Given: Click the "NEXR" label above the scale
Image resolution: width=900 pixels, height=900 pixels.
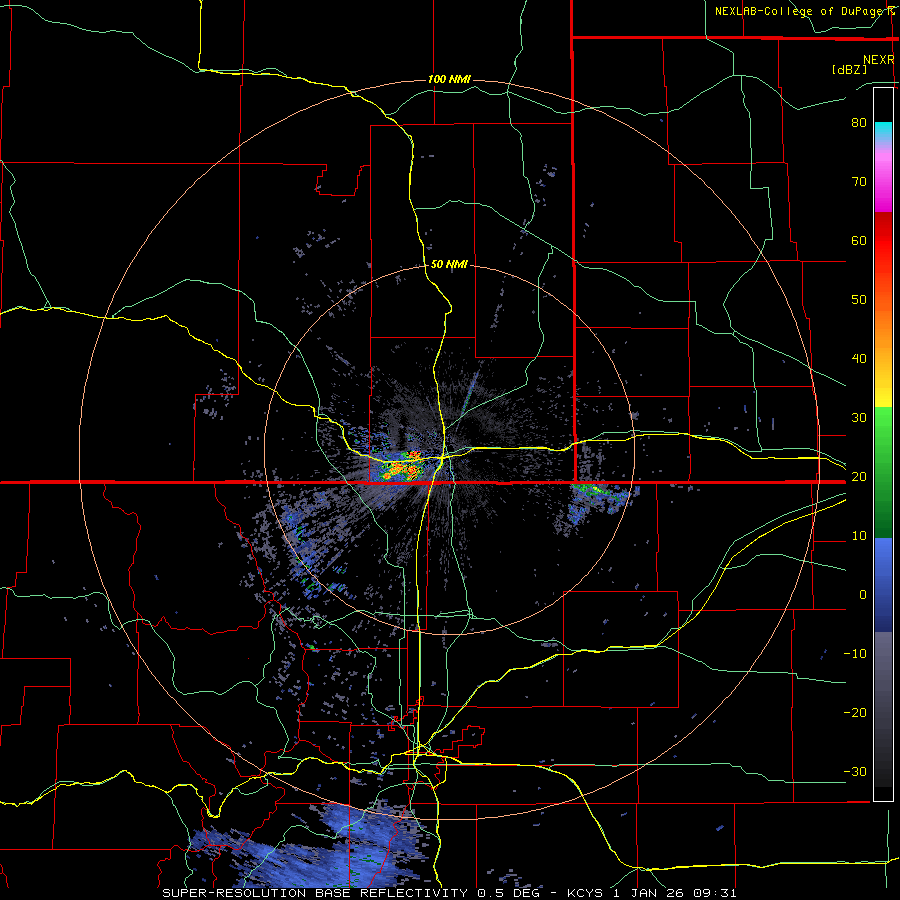Looking at the screenshot, I should coord(878,59).
